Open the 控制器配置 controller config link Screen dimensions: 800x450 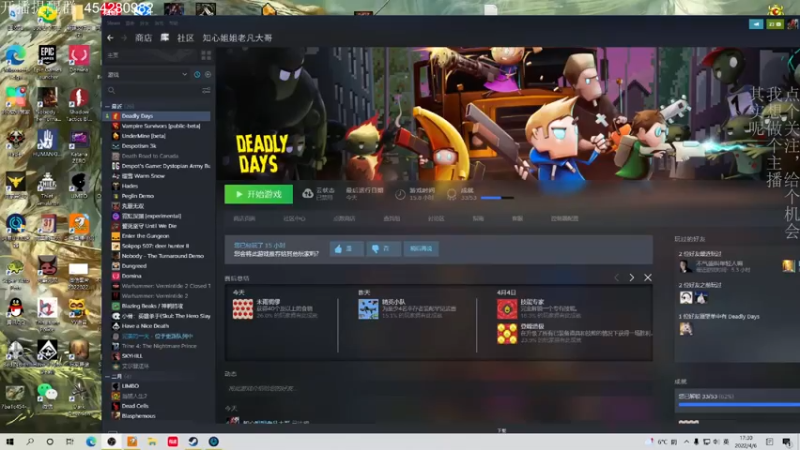click(564, 218)
